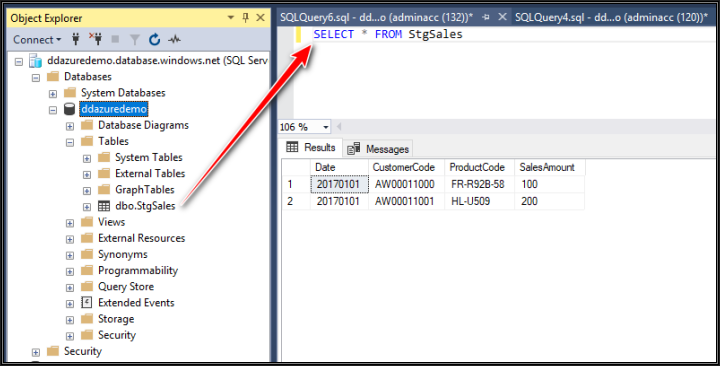Expand Security folder under ddazuredemo database
Screen dimensions: 720x366
[70, 336]
